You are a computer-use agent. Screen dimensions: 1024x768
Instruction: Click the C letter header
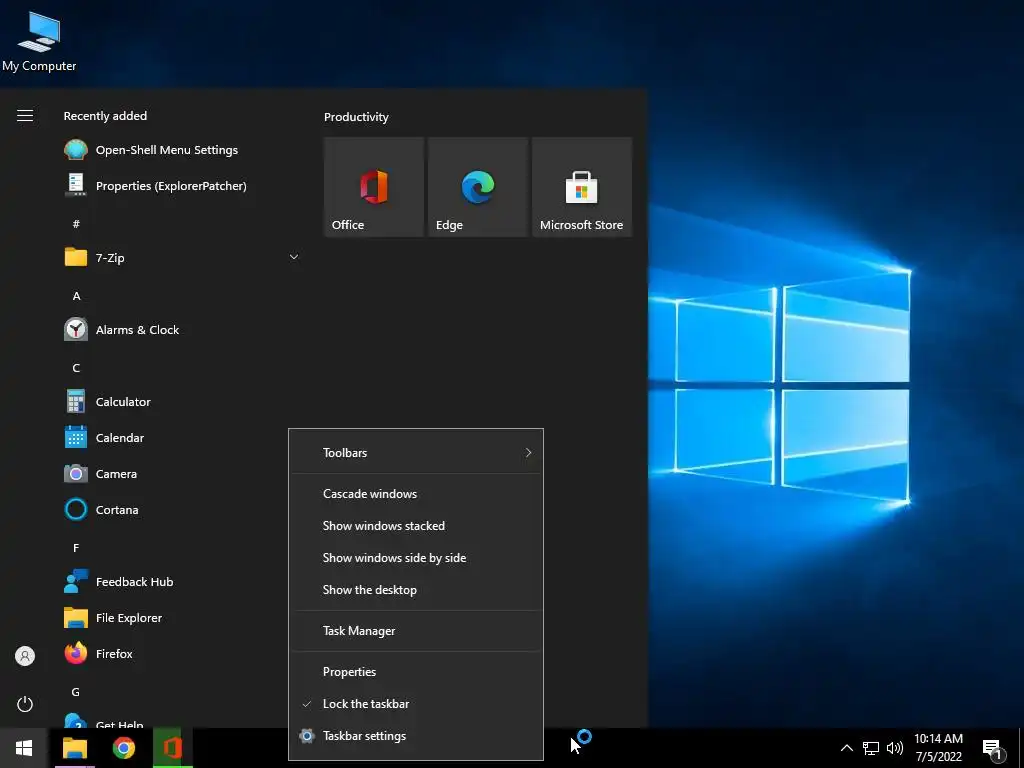(76, 368)
